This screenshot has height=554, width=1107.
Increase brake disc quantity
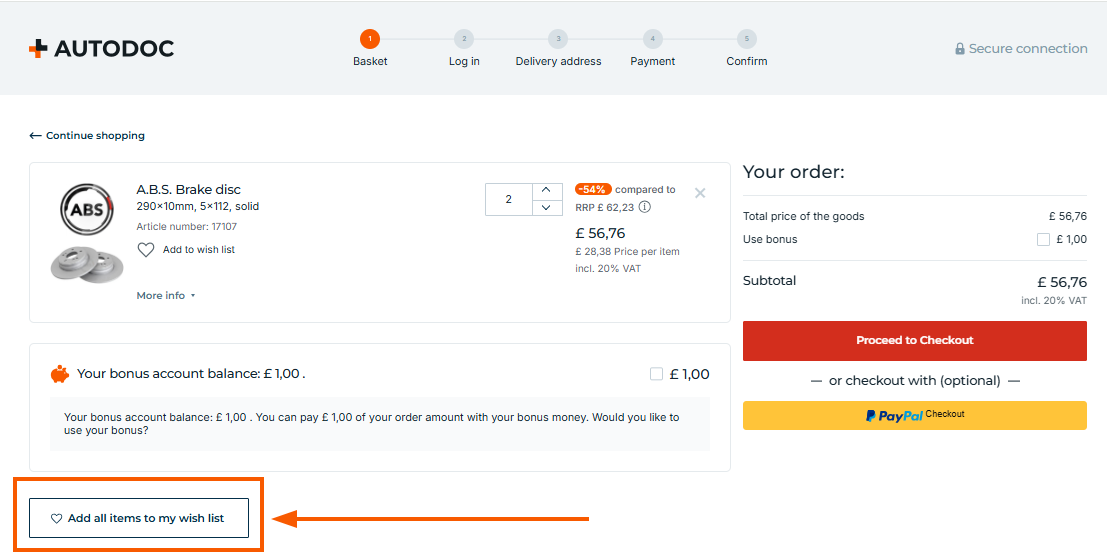(546, 190)
